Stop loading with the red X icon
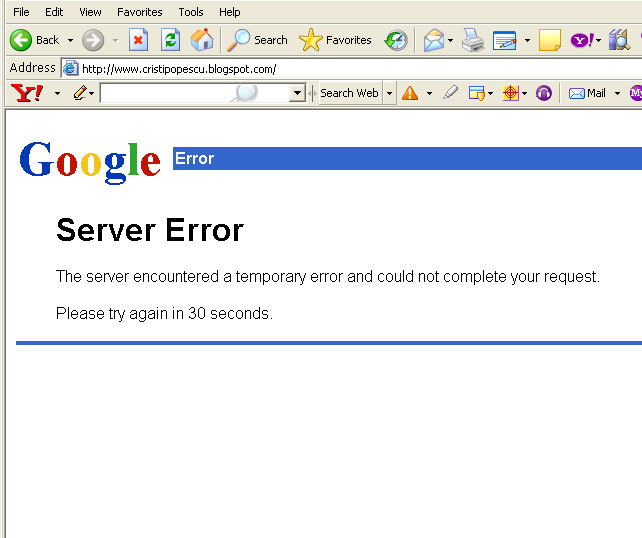Viewport: 642px width, 538px height. click(138, 40)
